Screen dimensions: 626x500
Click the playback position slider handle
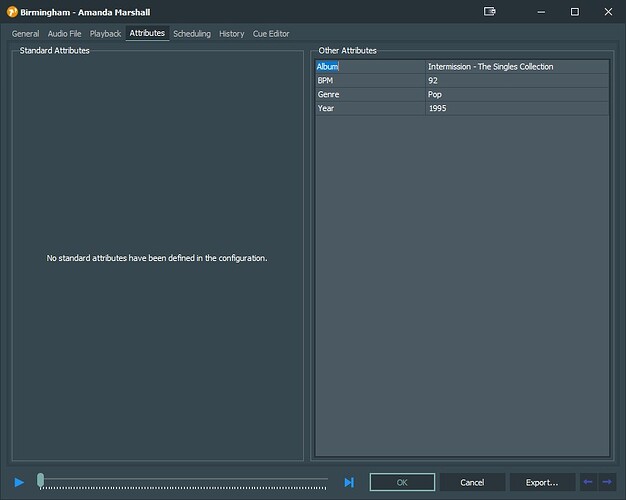(40, 480)
